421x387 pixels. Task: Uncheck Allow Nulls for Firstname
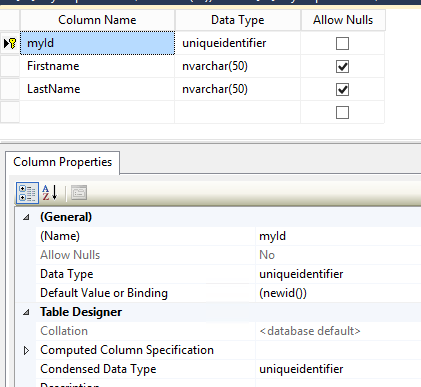click(x=342, y=66)
